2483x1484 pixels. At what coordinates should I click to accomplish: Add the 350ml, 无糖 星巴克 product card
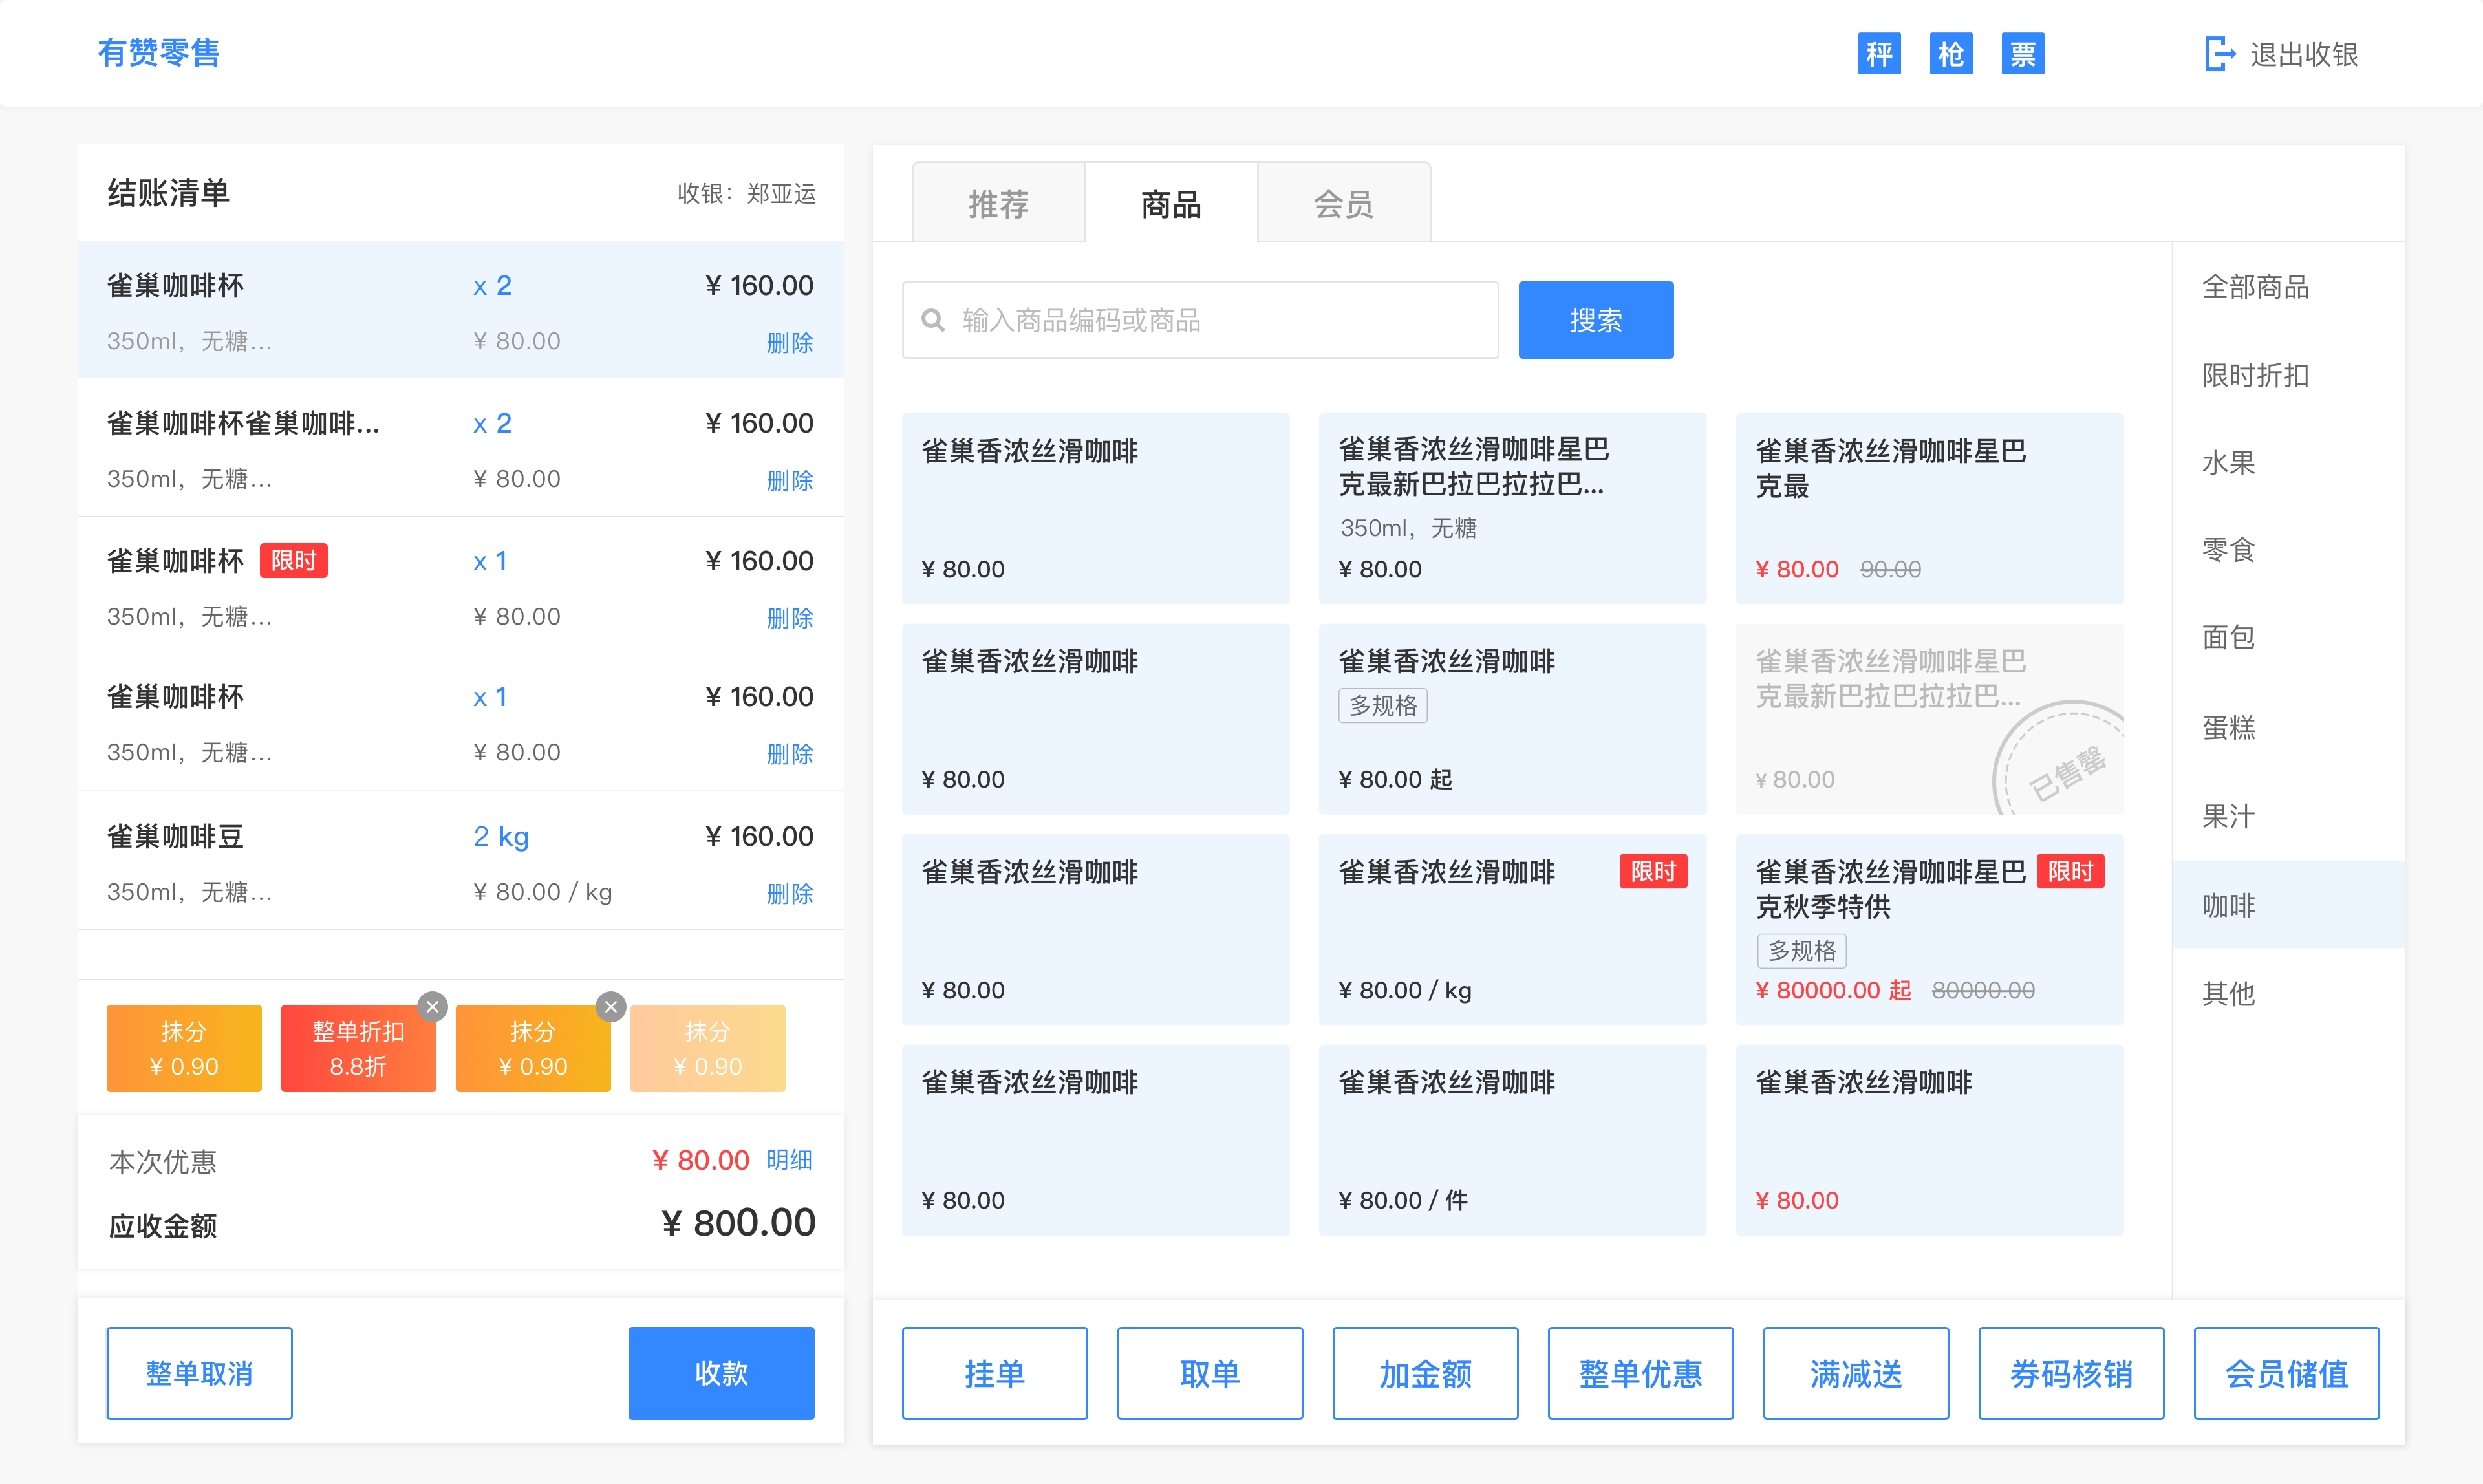point(1512,508)
